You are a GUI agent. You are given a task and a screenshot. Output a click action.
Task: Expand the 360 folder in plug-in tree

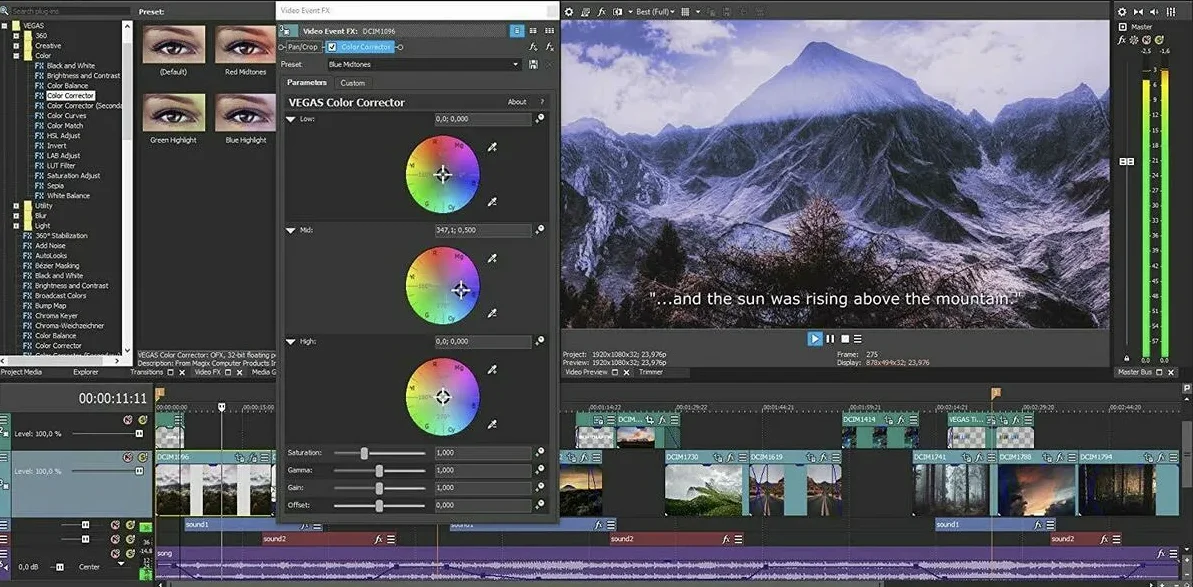[16, 36]
